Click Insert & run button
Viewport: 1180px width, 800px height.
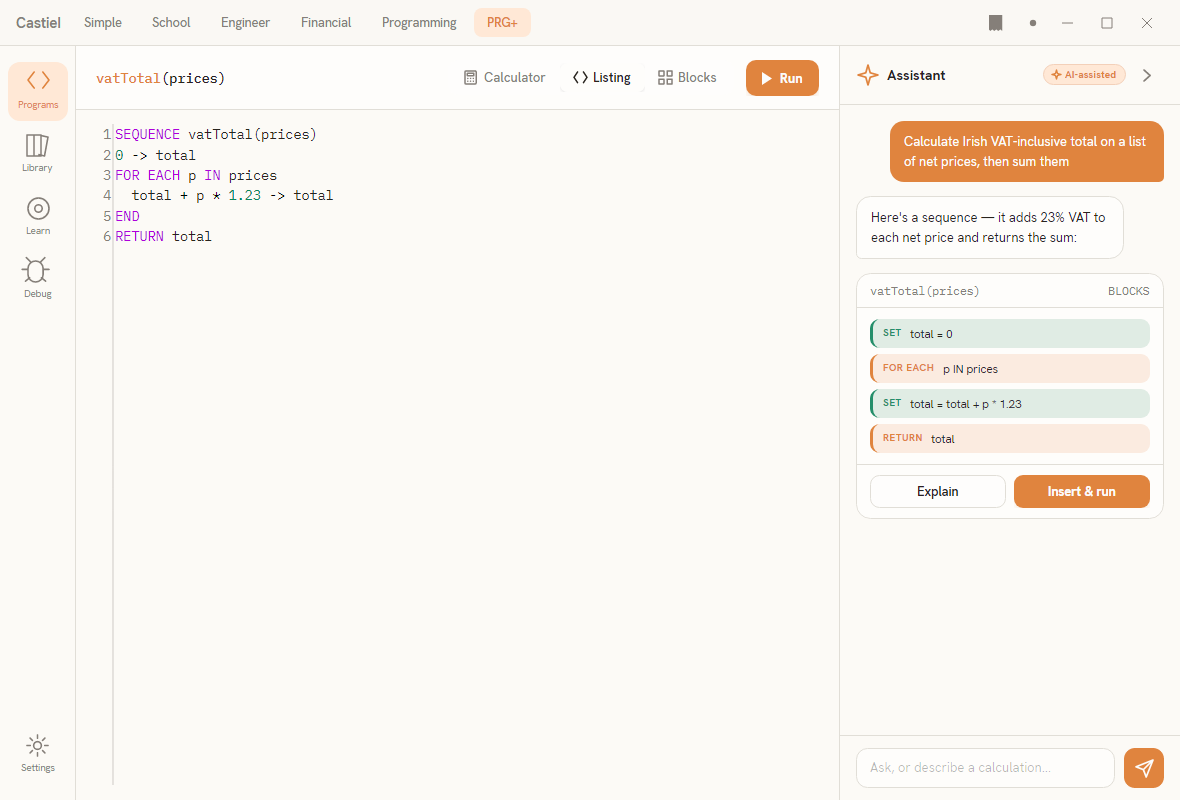[x=1081, y=491]
